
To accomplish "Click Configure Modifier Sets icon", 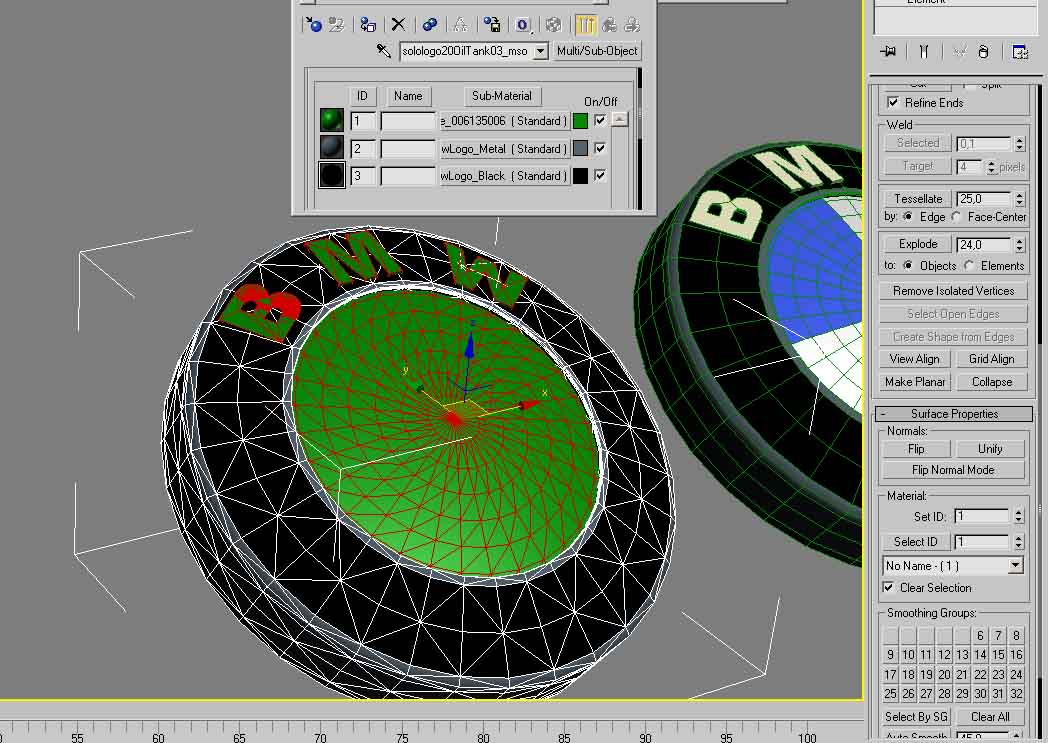I will [1020, 51].
